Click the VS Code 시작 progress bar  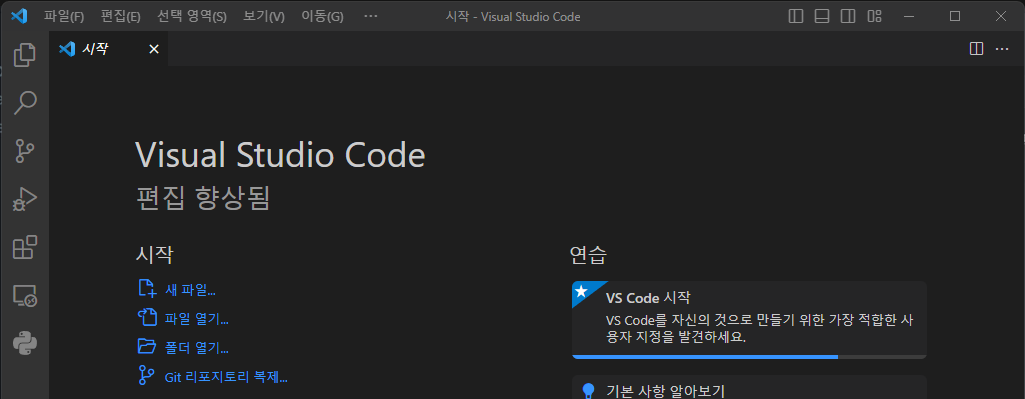tap(749, 356)
